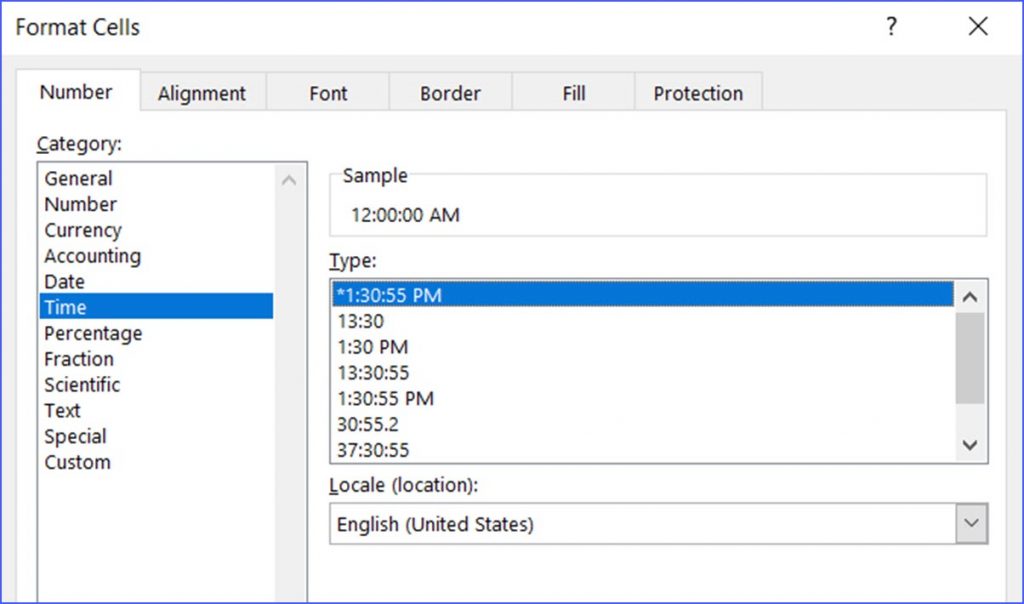This screenshot has height=604, width=1024.
Task: Open the Protection tab
Action: tap(698, 93)
